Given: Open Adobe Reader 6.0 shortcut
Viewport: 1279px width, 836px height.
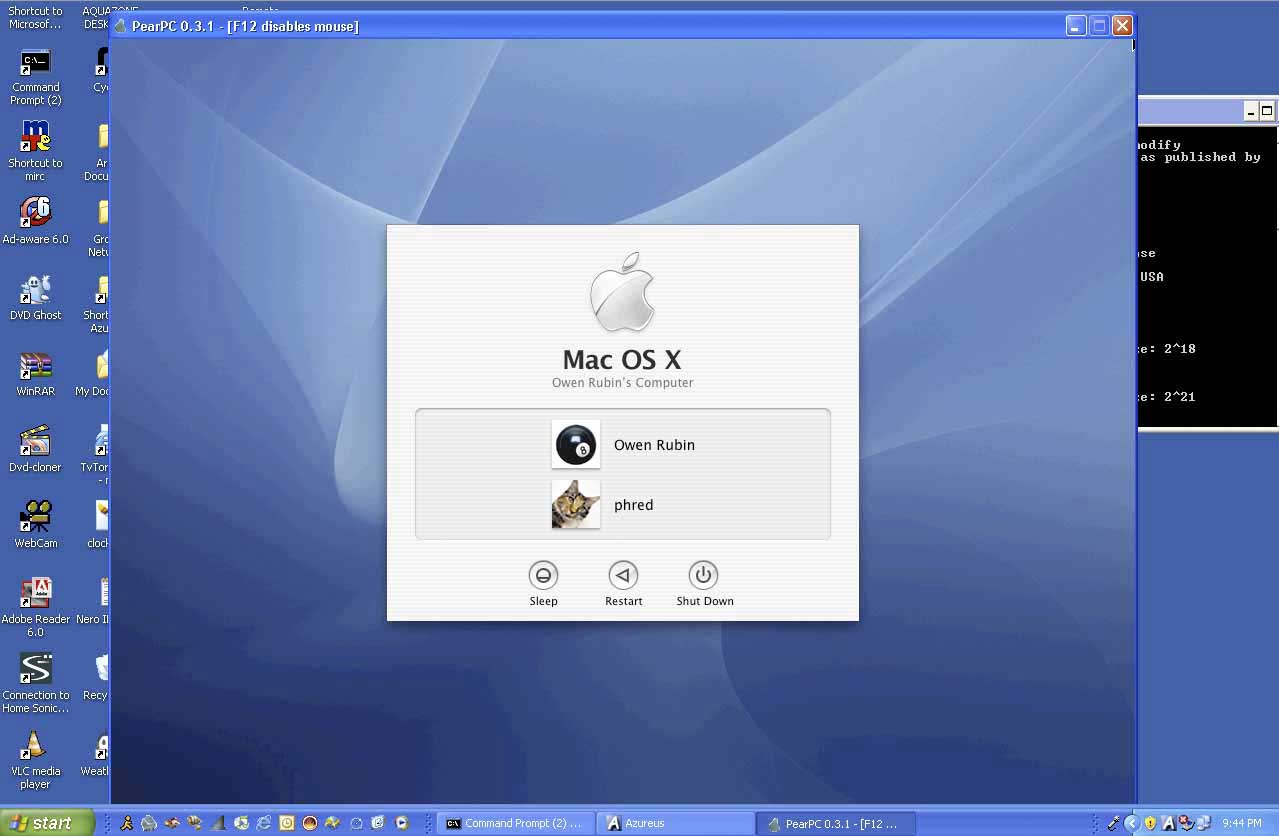Looking at the screenshot, I should (36, 594).
